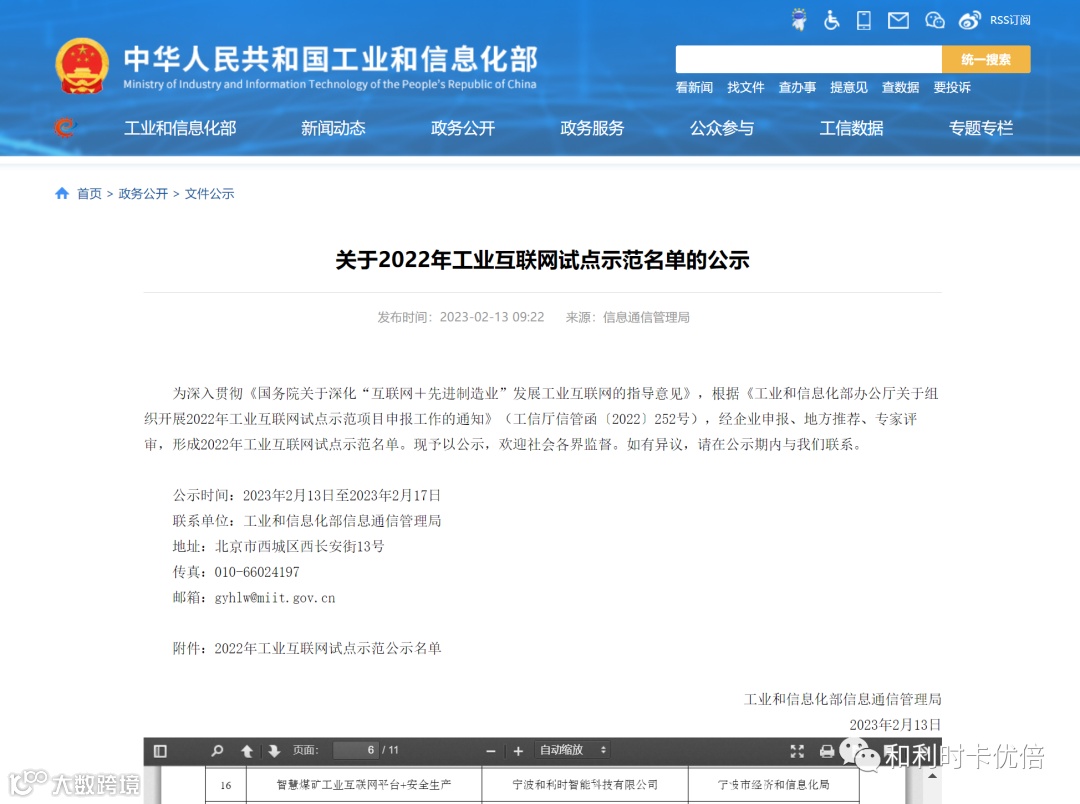Click email text gyhlw@miit.gov.cn
The image size is (1080, 804).
pos(275,597)
